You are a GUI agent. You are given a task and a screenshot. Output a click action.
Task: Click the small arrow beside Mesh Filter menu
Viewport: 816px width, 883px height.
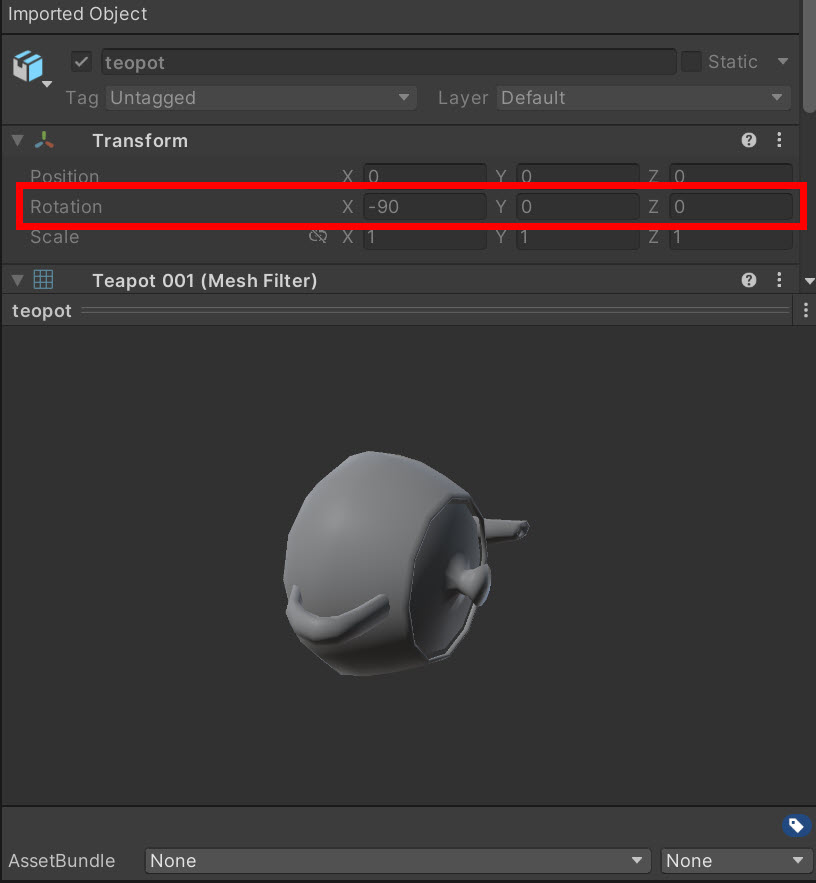(x=809, y=281)
